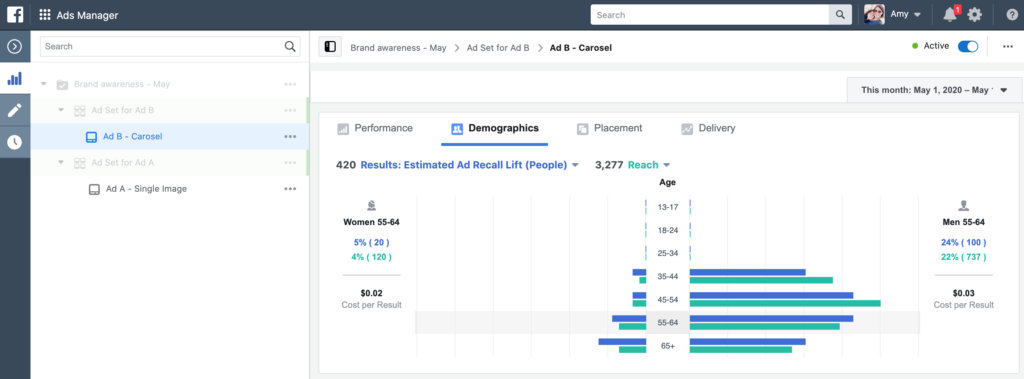The width and height of the screenshot is (1024, 379).
Task: Open the This month date range dropdown
Action: coord(935,90)
